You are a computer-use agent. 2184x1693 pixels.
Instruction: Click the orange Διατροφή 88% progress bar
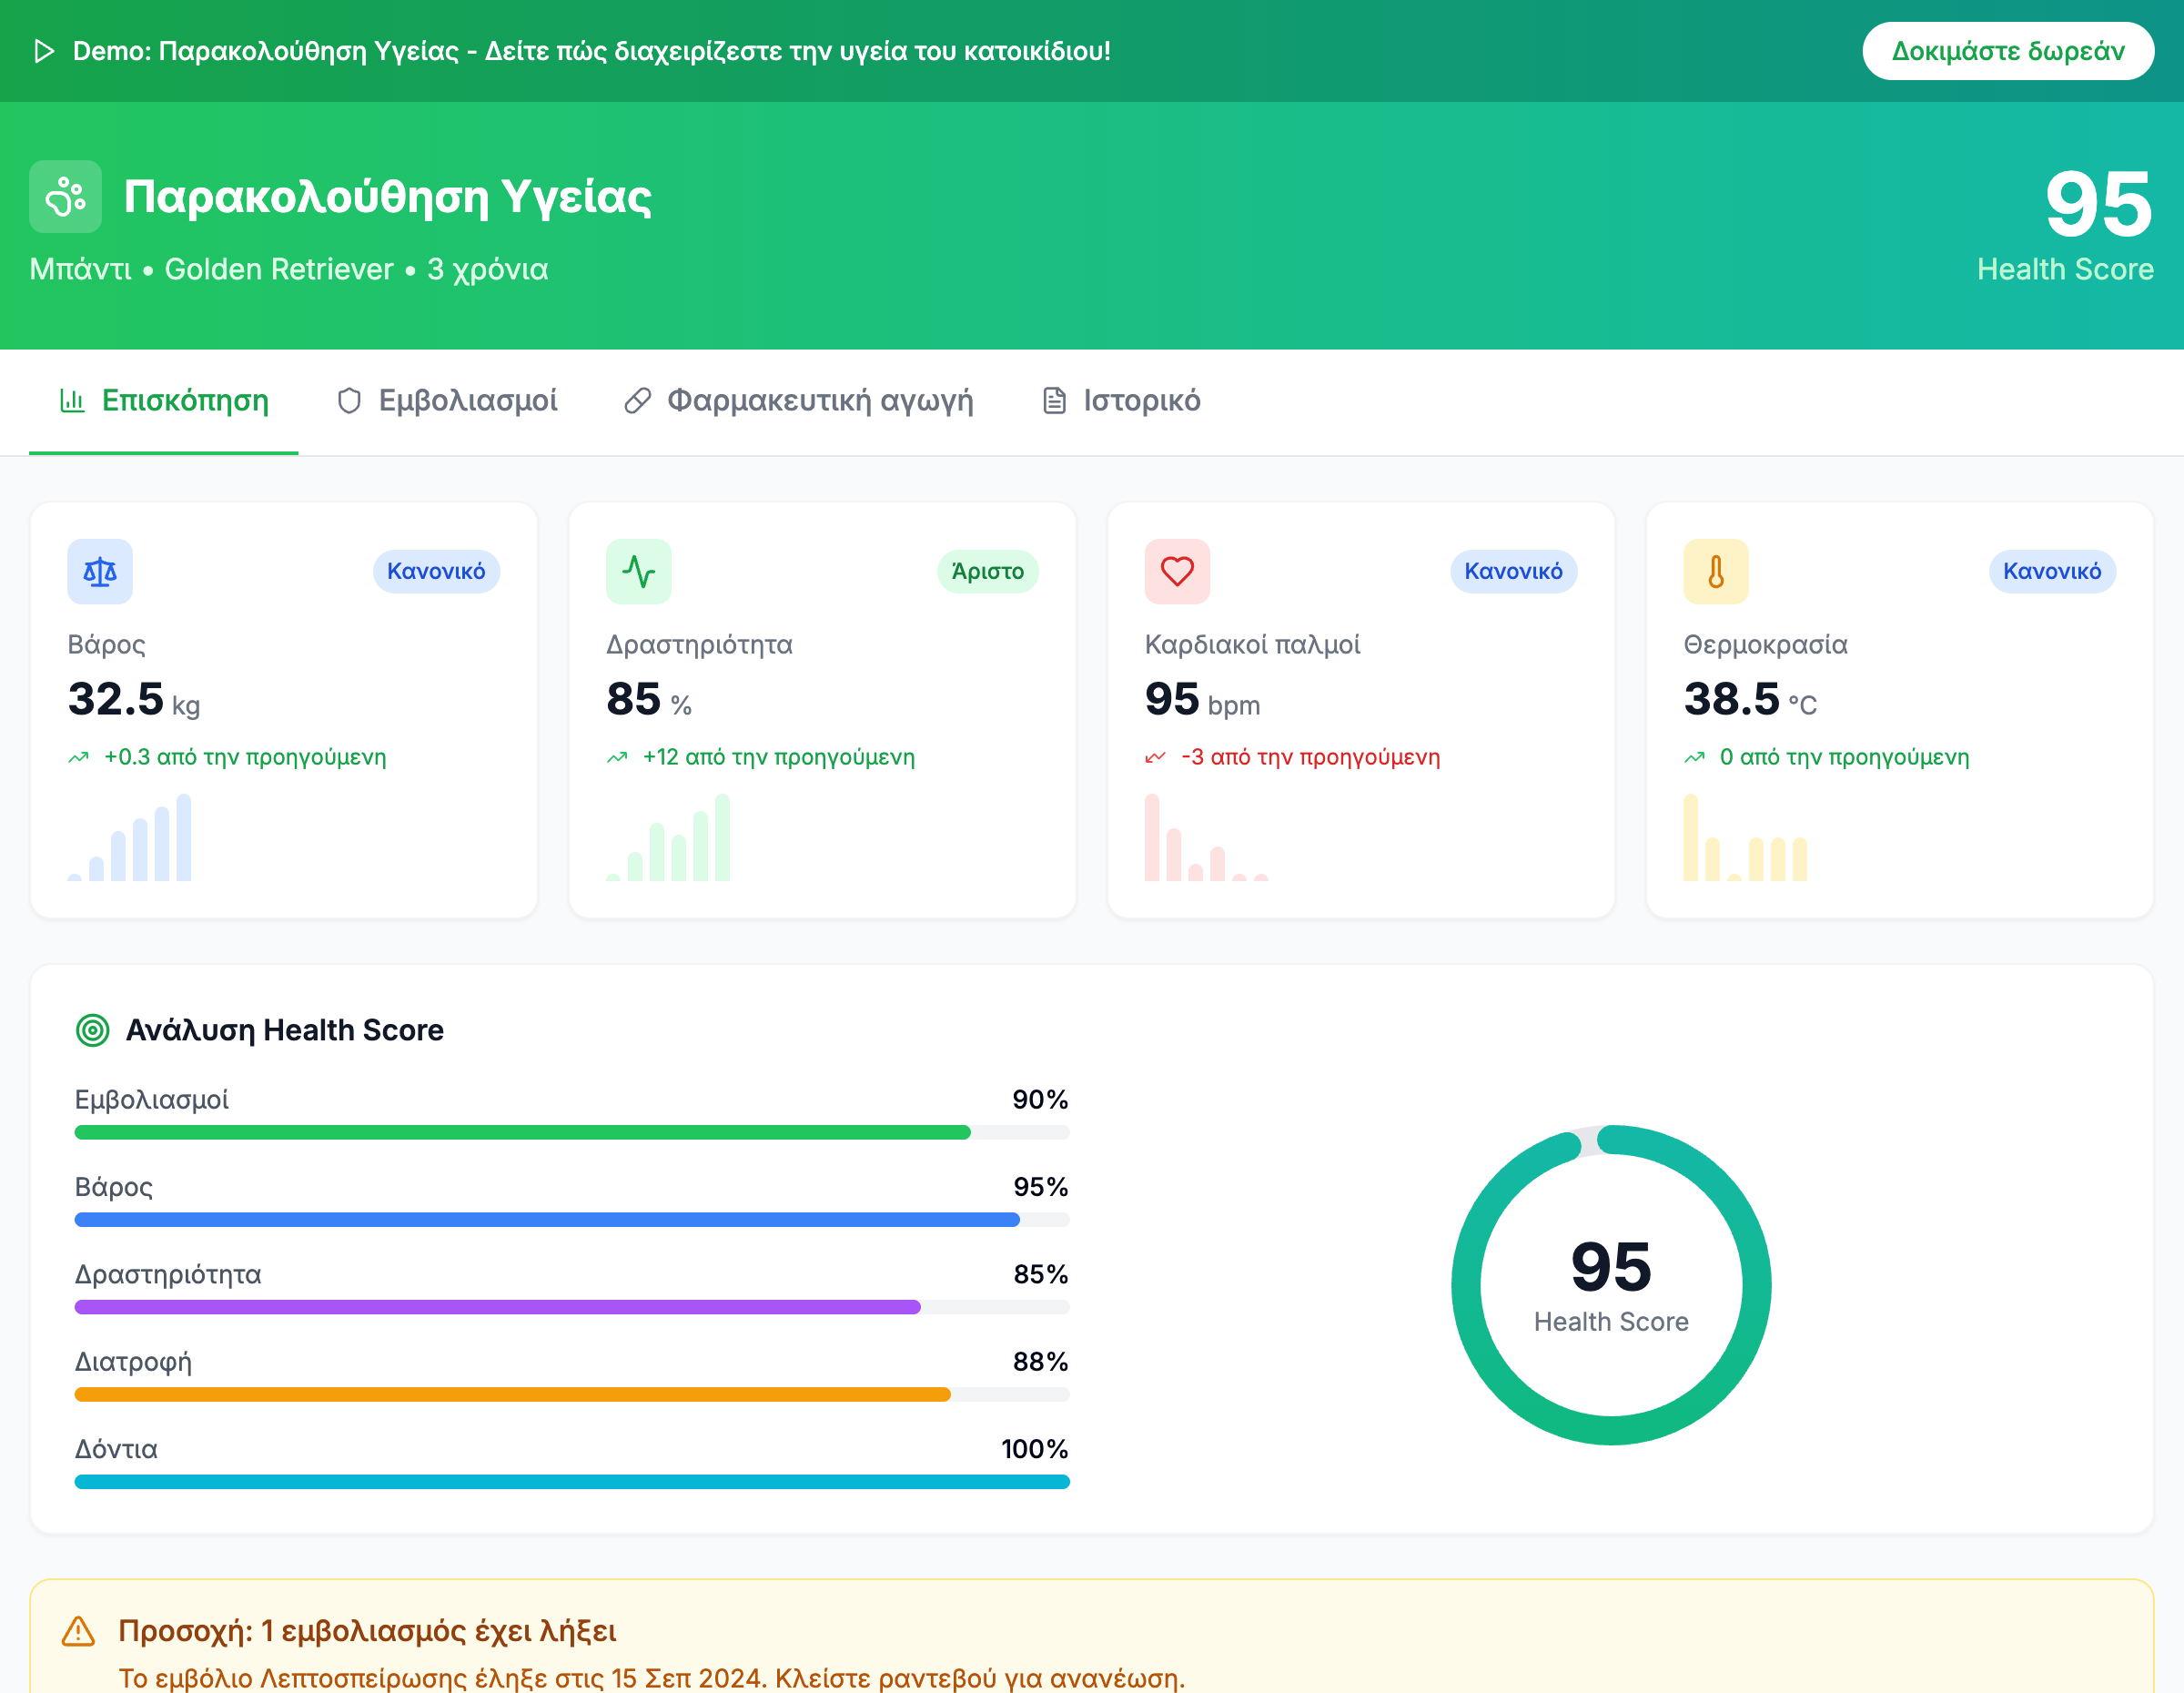572,1395
